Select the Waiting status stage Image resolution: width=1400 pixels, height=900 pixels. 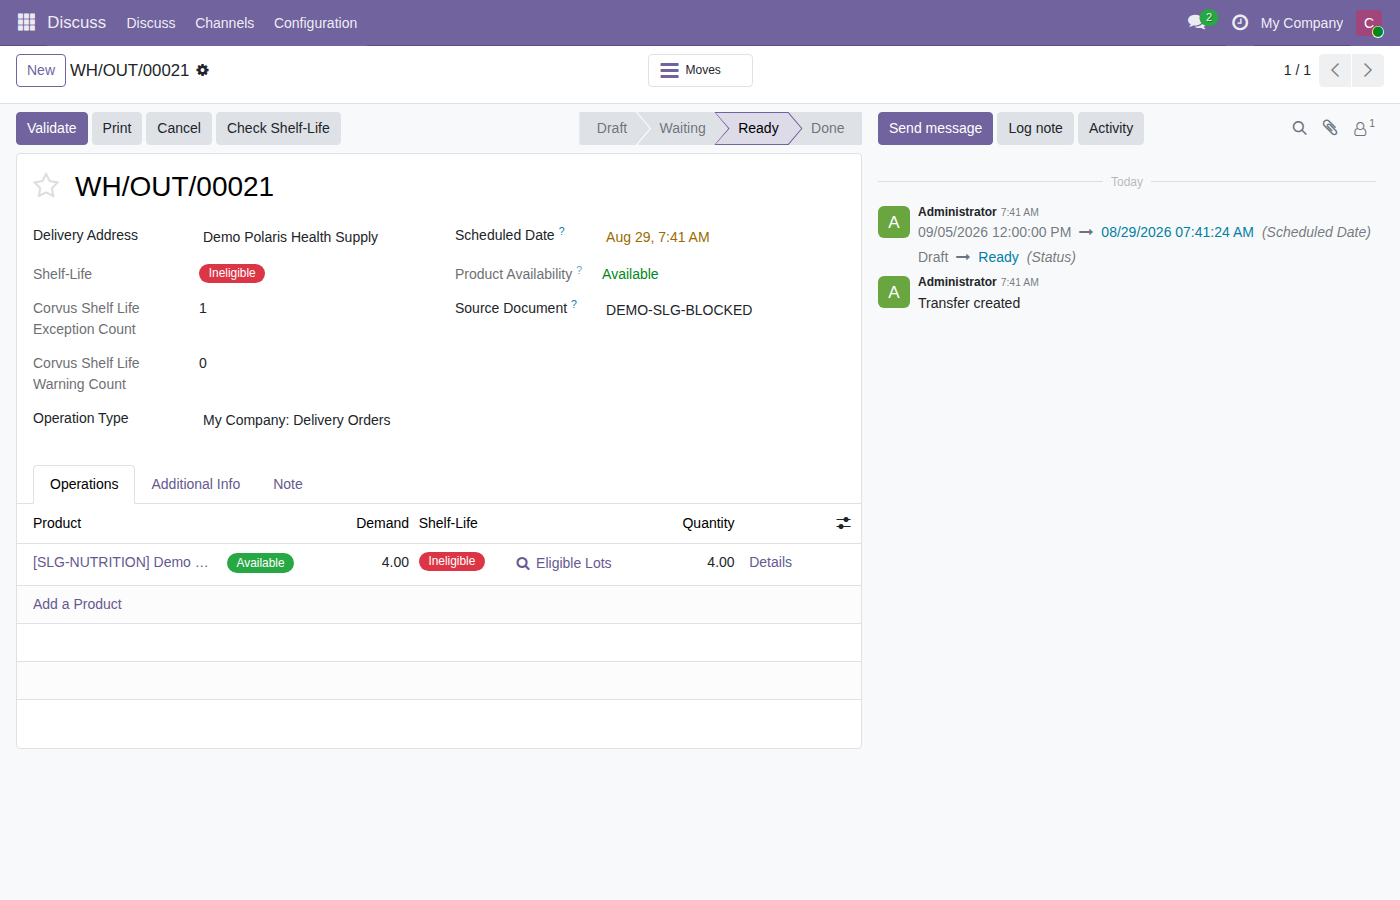pos(682,128)
